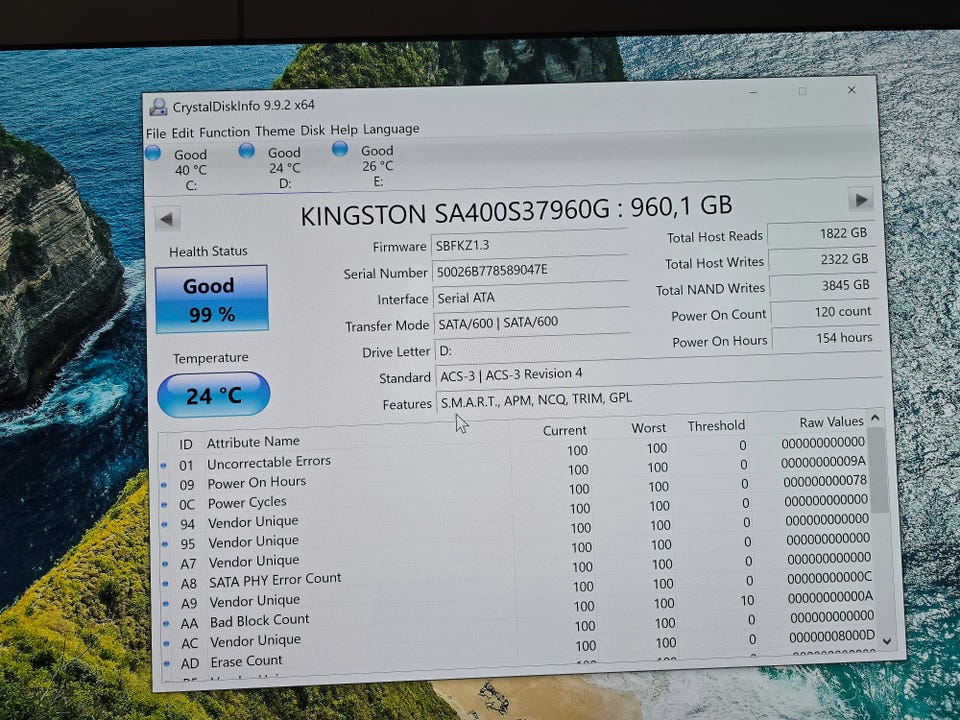
Task: Select the Power On Hours attribute row
Action: 516,476
